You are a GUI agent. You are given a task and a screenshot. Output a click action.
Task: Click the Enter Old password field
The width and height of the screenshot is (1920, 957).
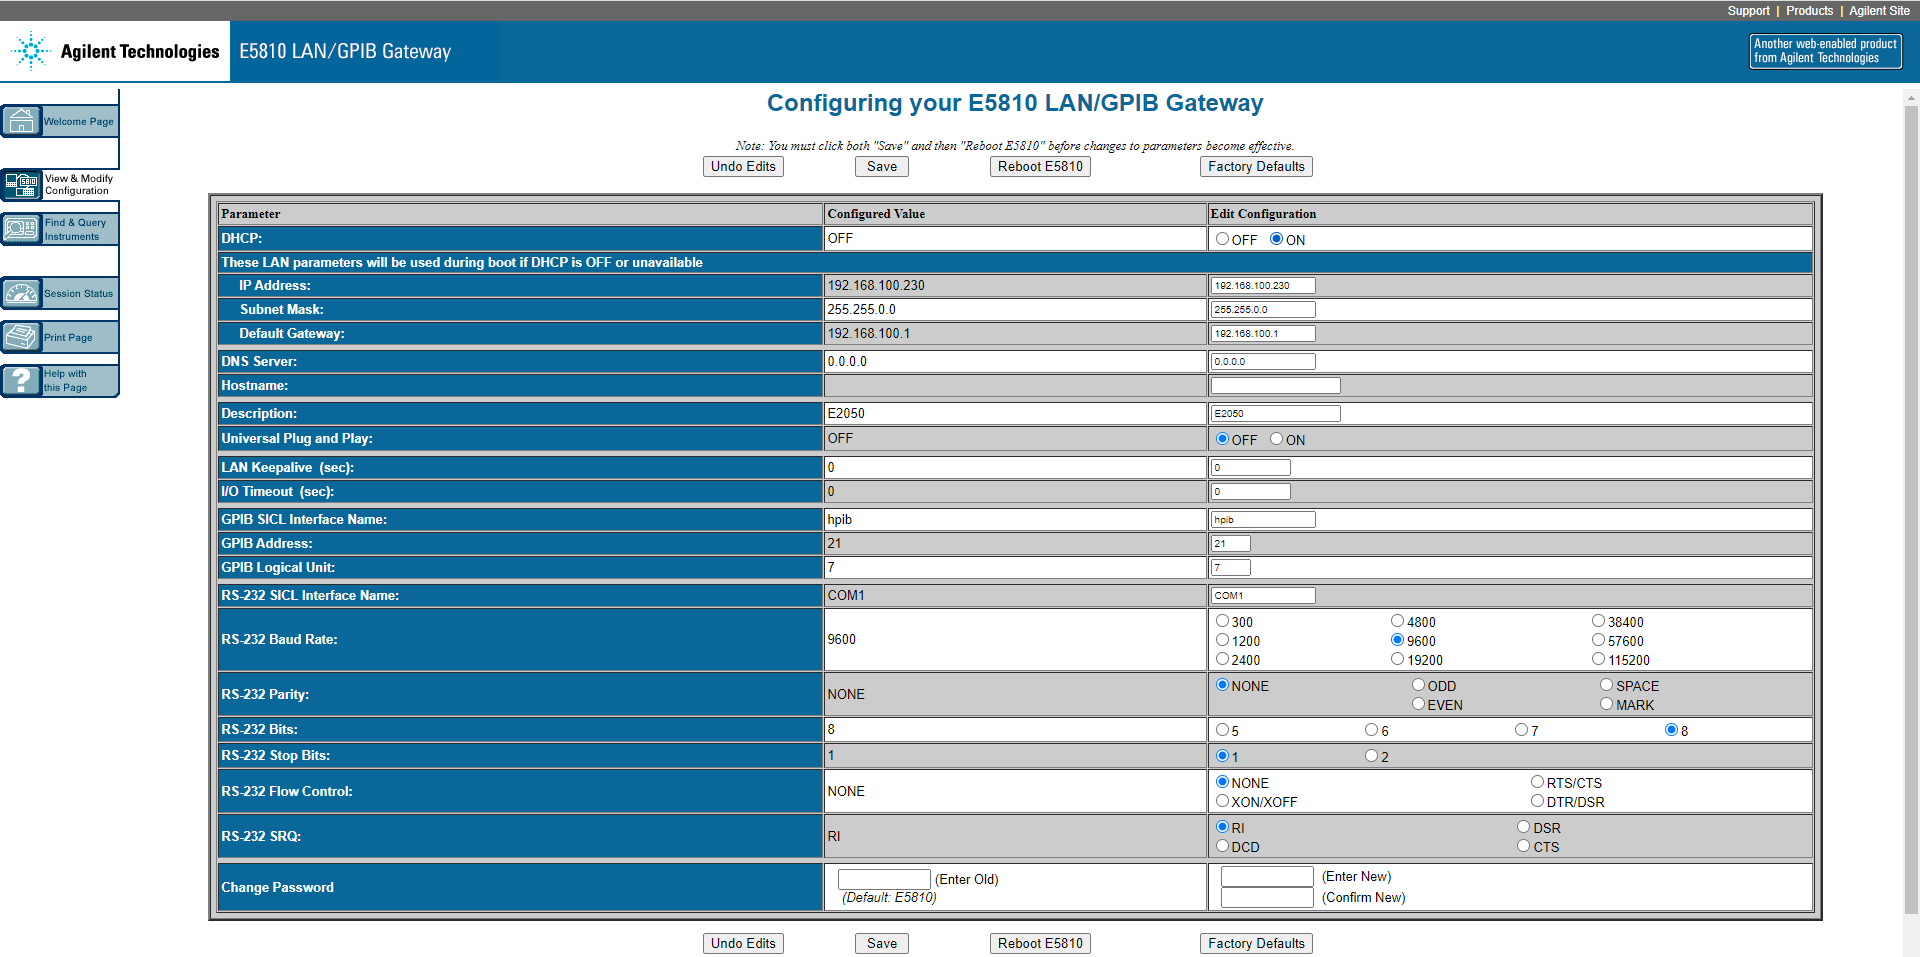click(x=884, y=879)
